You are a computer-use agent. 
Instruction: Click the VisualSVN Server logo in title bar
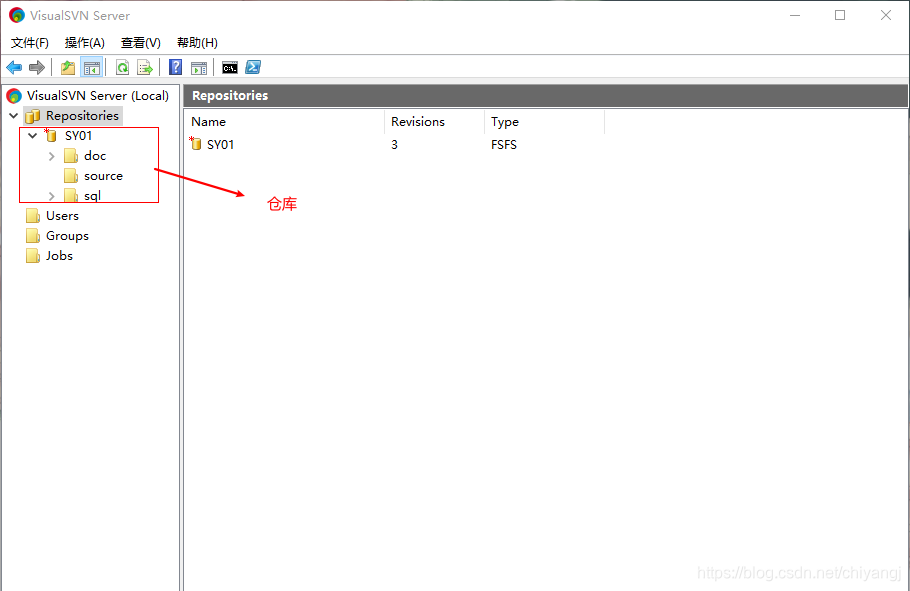pos(17,15)
